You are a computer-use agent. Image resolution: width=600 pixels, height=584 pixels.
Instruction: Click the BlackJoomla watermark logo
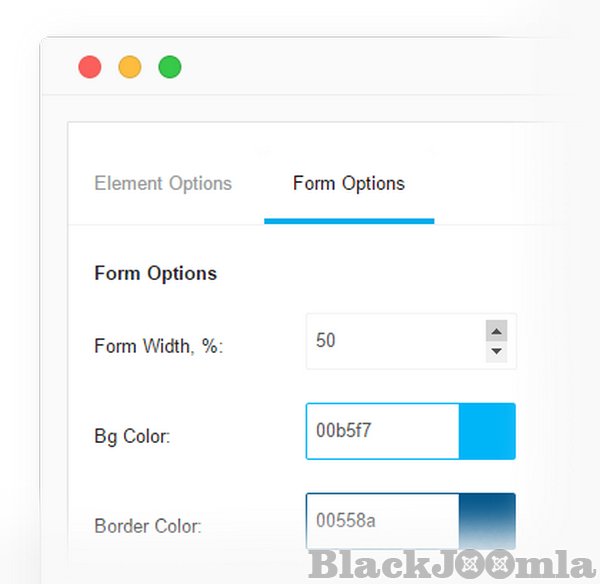pos(452,565)
